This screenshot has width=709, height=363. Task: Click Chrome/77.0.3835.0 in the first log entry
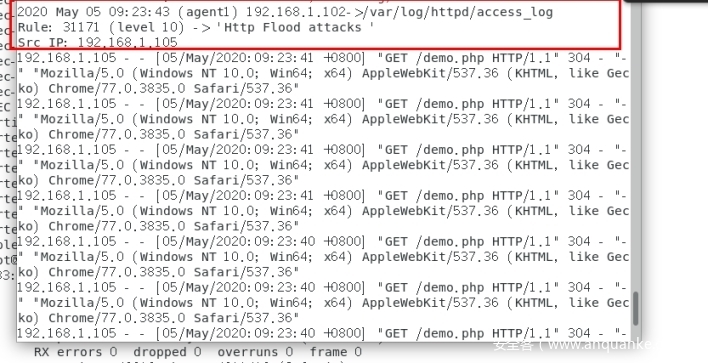pos(117,88)
